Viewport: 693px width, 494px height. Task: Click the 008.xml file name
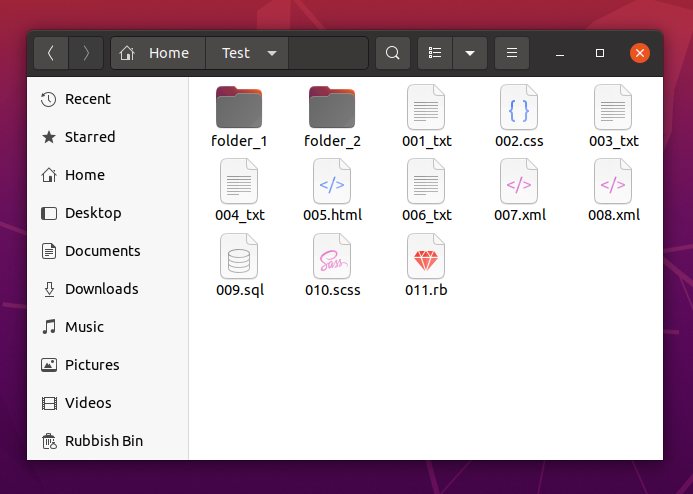614,215
